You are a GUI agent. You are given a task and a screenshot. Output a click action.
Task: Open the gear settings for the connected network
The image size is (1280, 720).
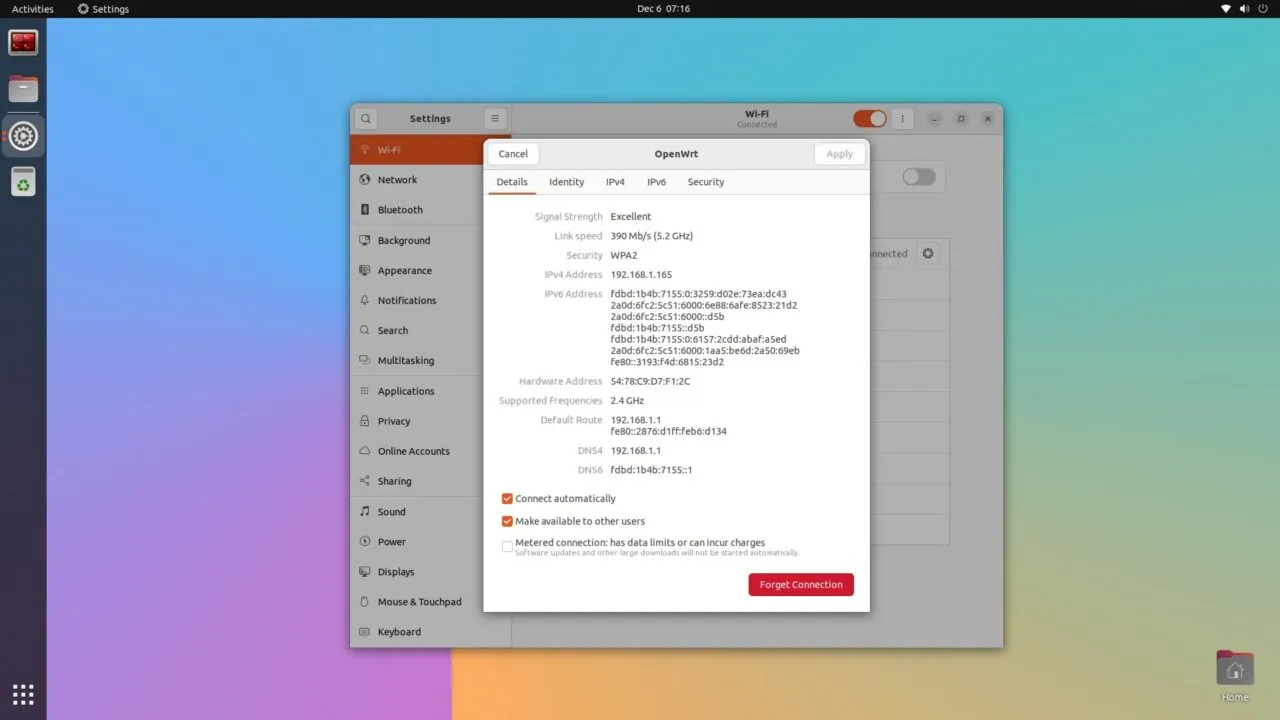tap(927, 253)
